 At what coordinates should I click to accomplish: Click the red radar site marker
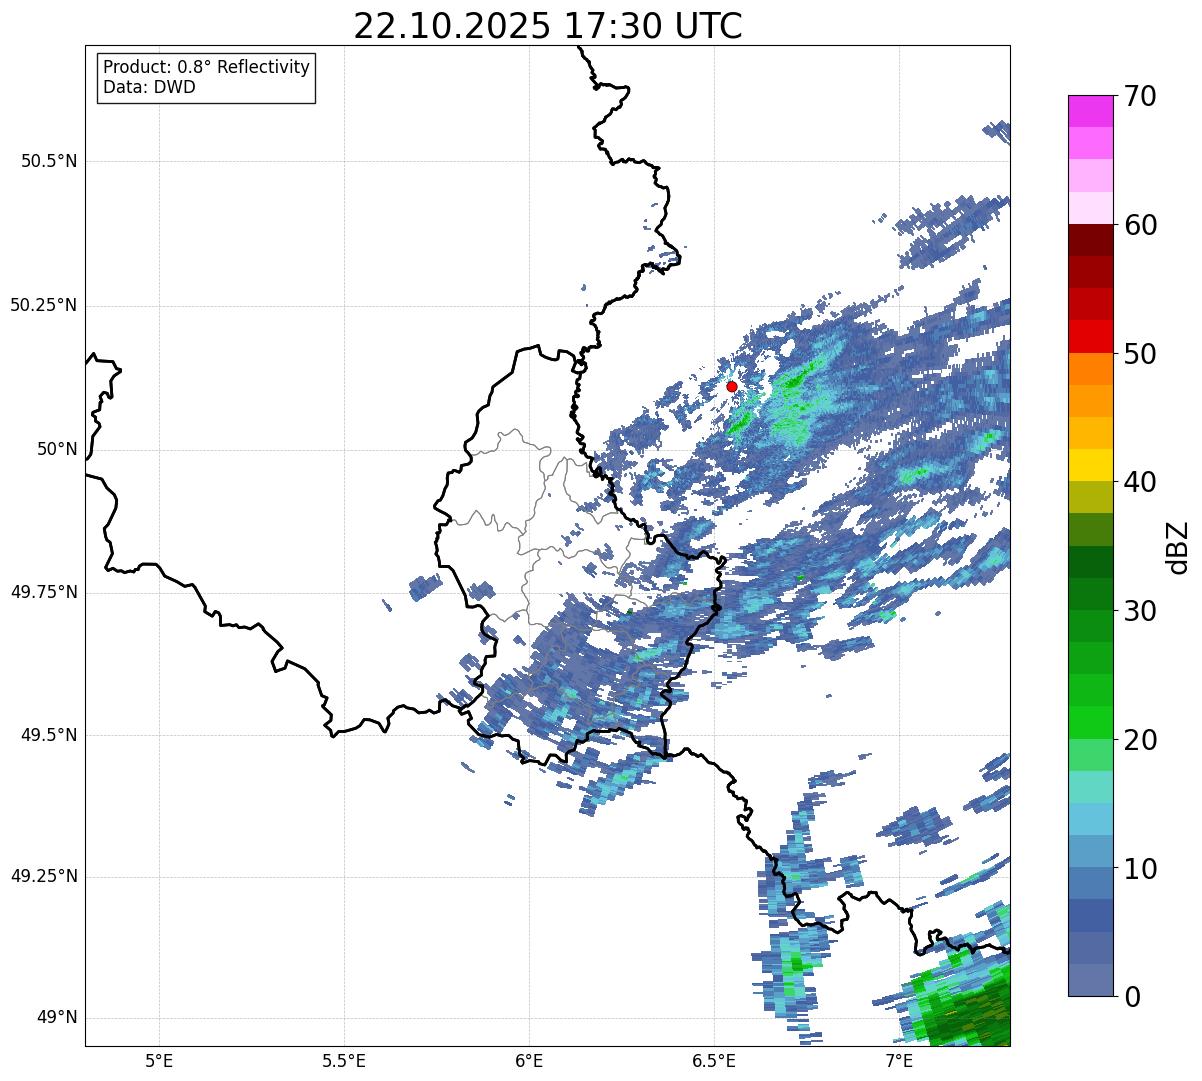pos(732,386)
